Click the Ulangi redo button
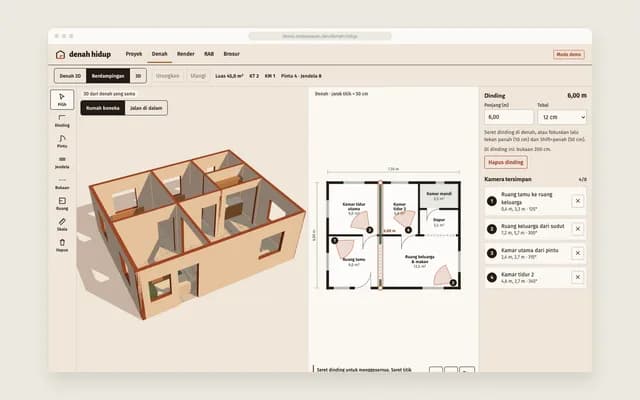The image size is (640, 400). pos(198,76)
